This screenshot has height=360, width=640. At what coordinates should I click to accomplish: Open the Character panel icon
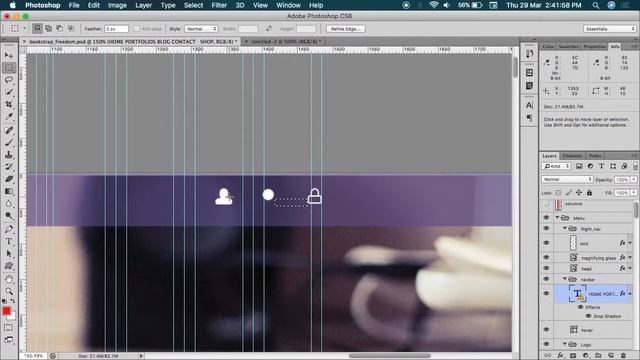coord(529,105)
